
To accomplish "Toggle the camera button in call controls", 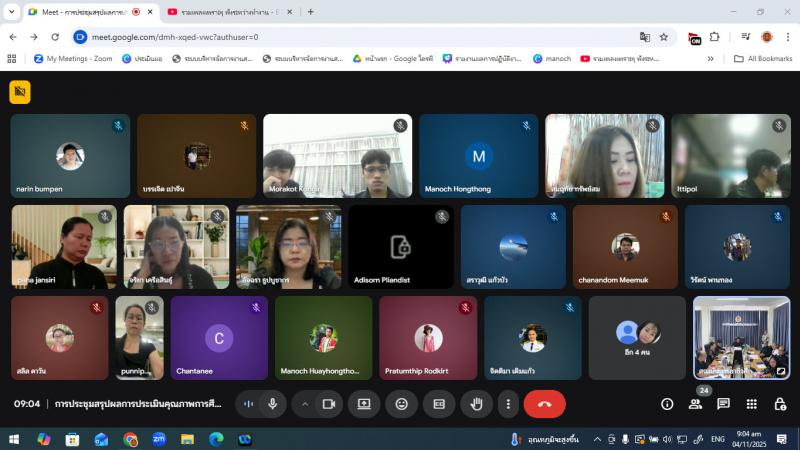I will (327, 404).
